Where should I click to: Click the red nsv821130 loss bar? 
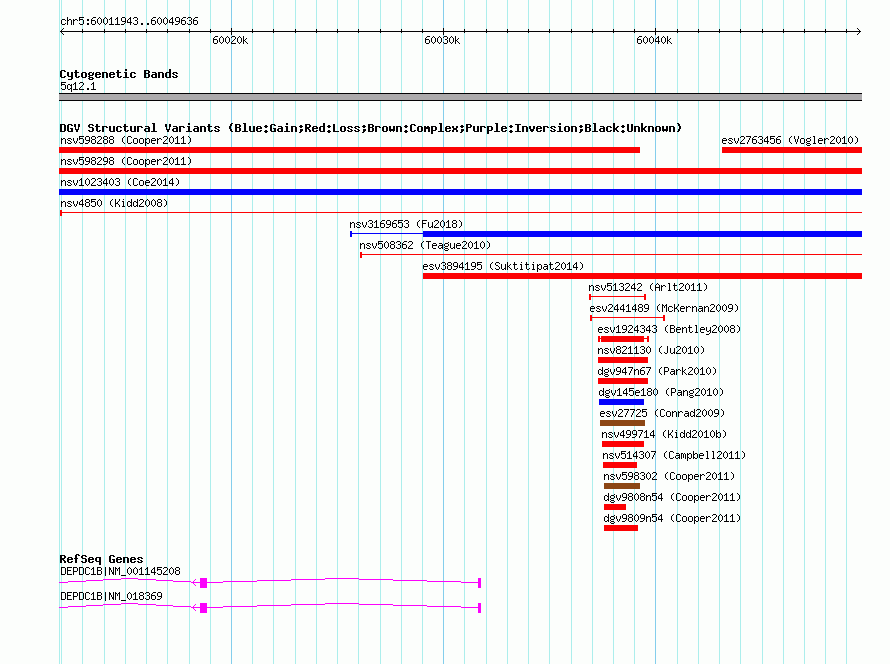tap(623, 360)
